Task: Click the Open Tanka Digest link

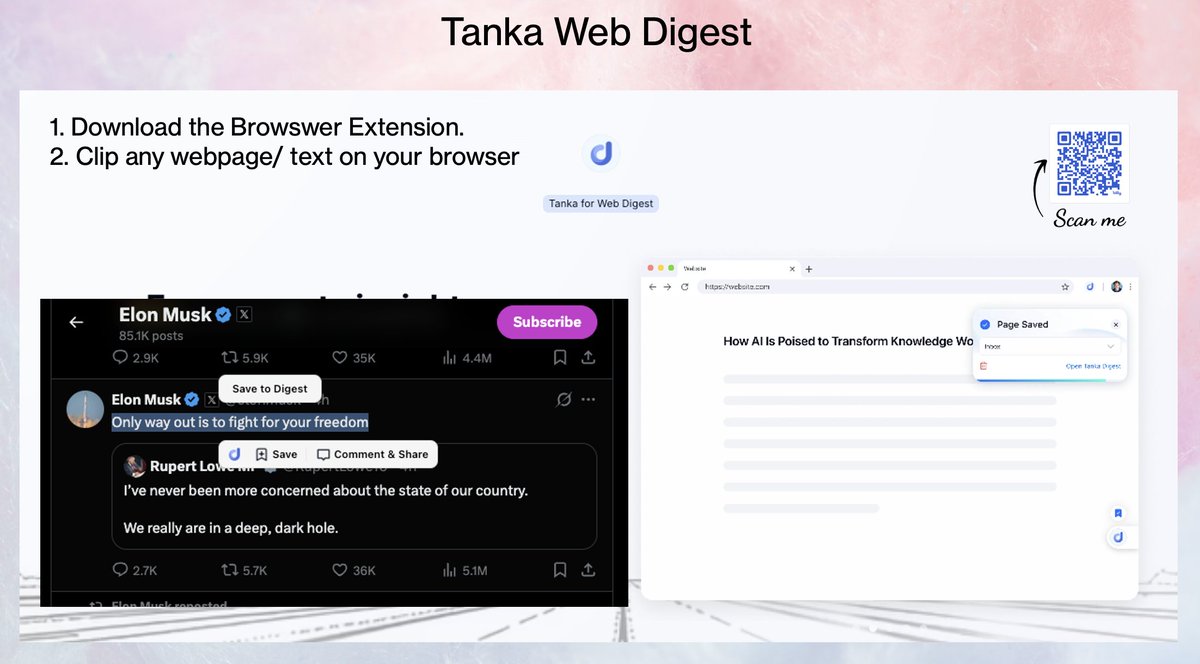Action: click(1093, 366)
